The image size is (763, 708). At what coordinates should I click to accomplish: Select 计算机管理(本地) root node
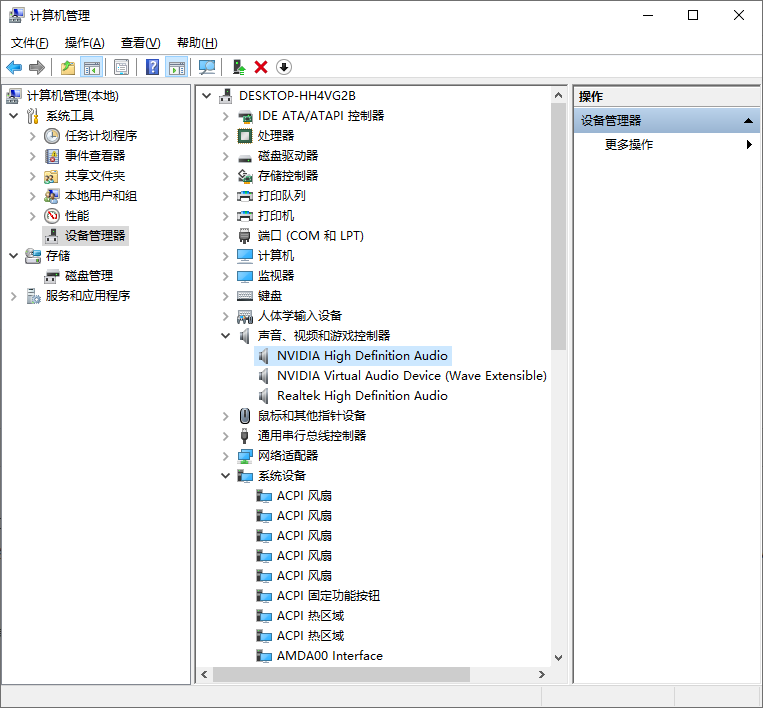click(x=73, y=96)
